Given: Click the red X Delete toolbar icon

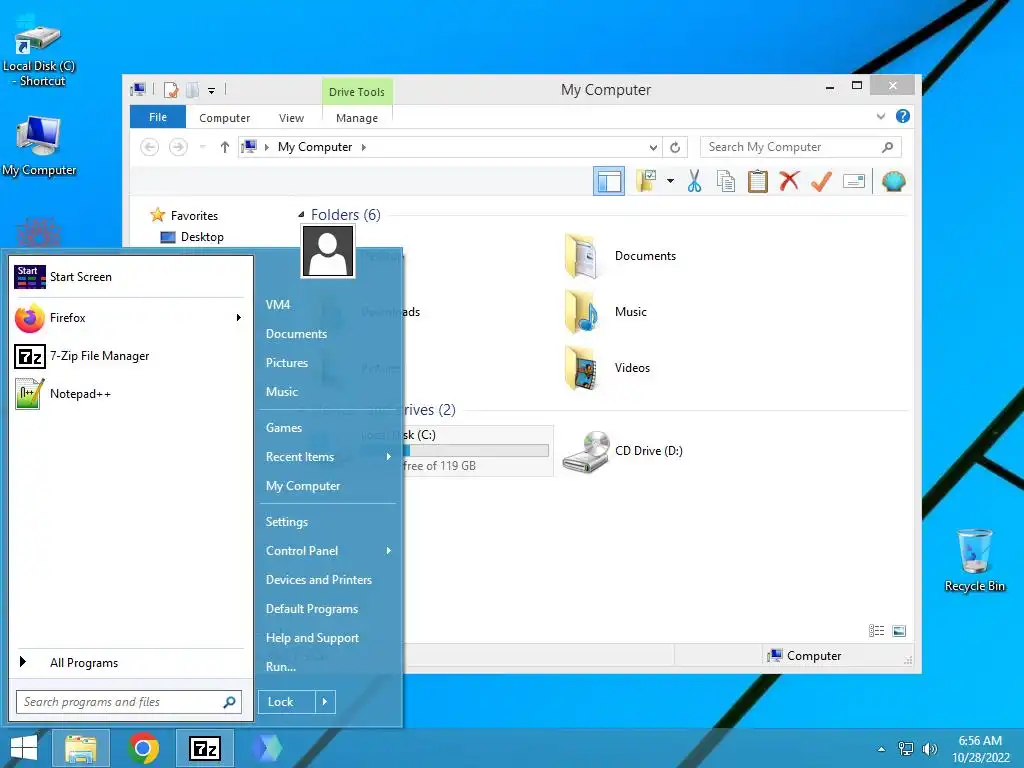Looking at the screenshot, I should (789, 180).
